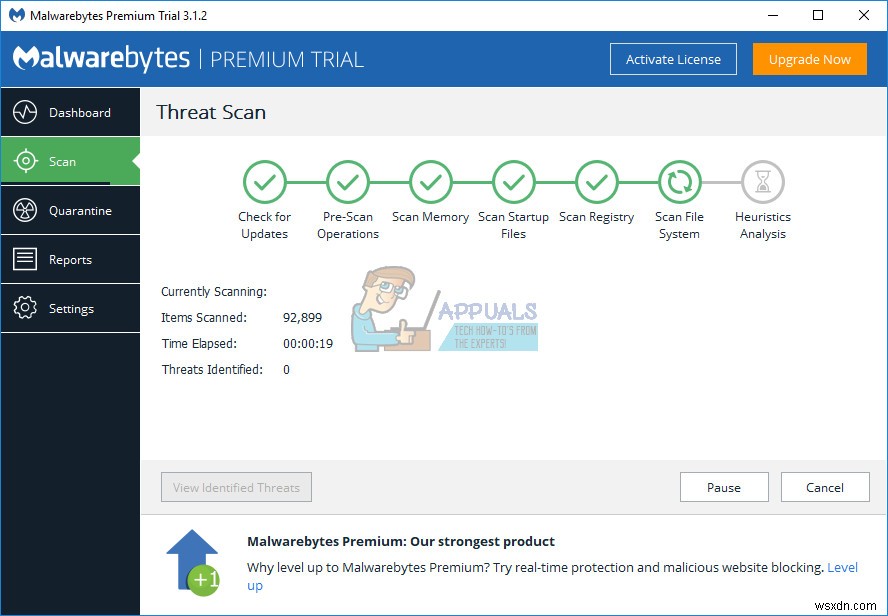Click the Reports list icon

click(x=25, y=259)
